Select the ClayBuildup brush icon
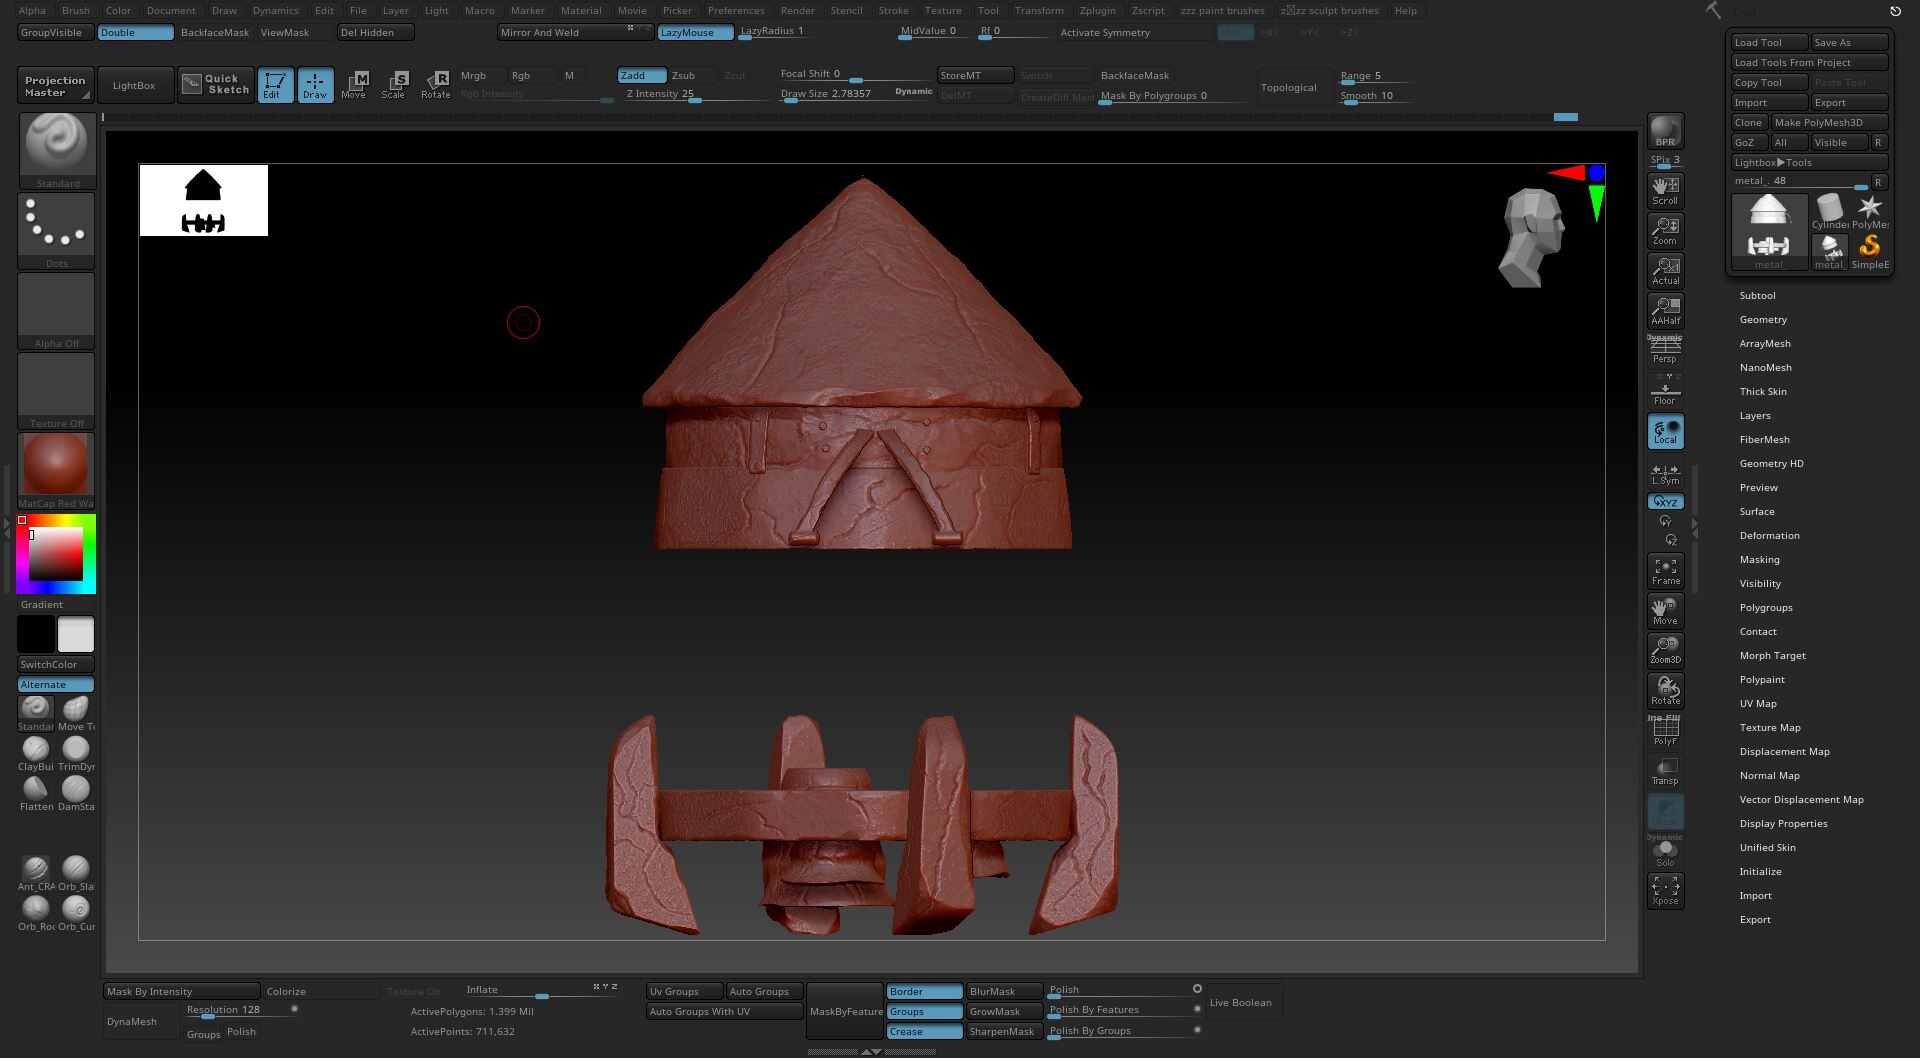This screenshot has width=1920, height=1058. coord(36,750)
